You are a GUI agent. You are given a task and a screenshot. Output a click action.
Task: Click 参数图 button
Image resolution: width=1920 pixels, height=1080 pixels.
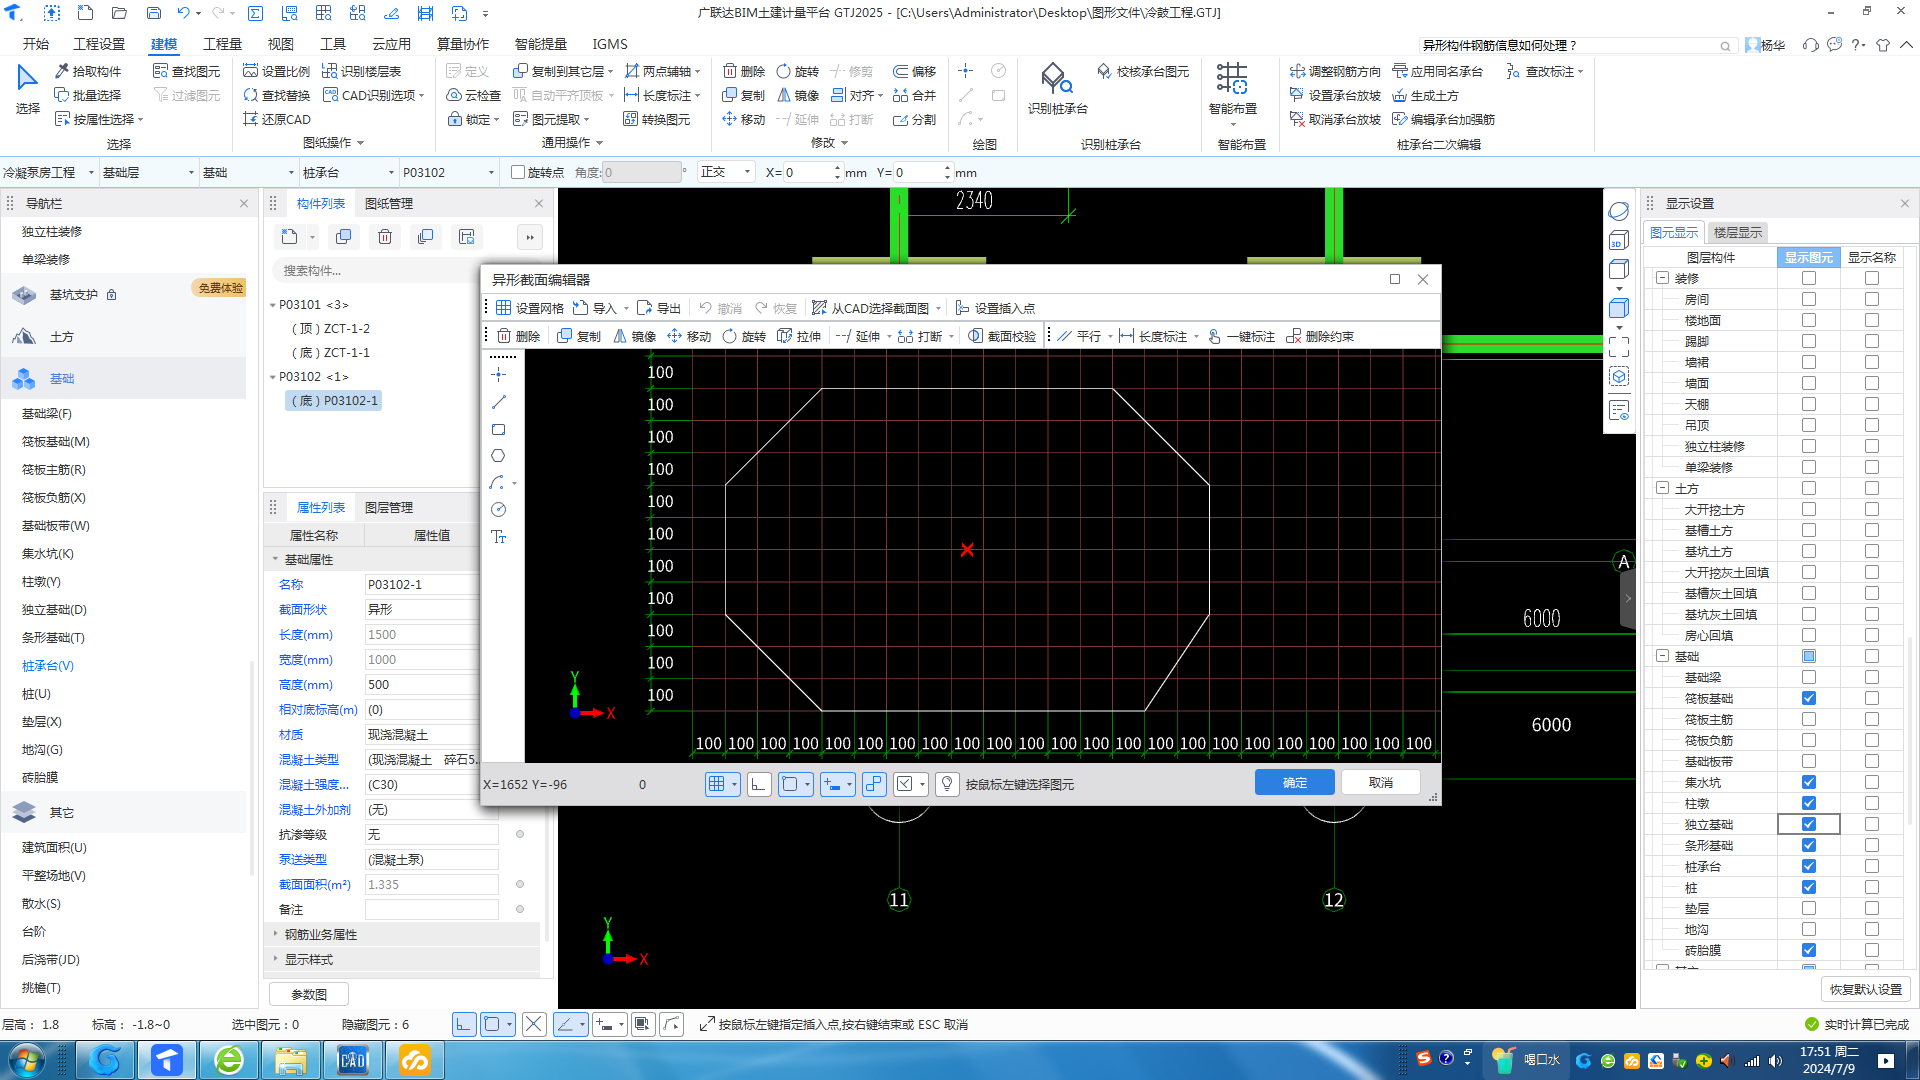coord(309,994)
